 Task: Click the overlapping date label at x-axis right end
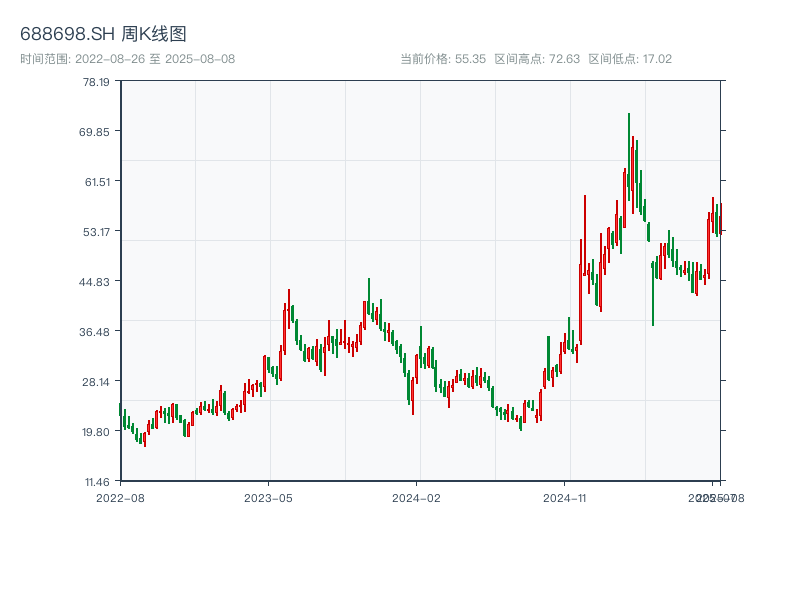tap(714, 497)
